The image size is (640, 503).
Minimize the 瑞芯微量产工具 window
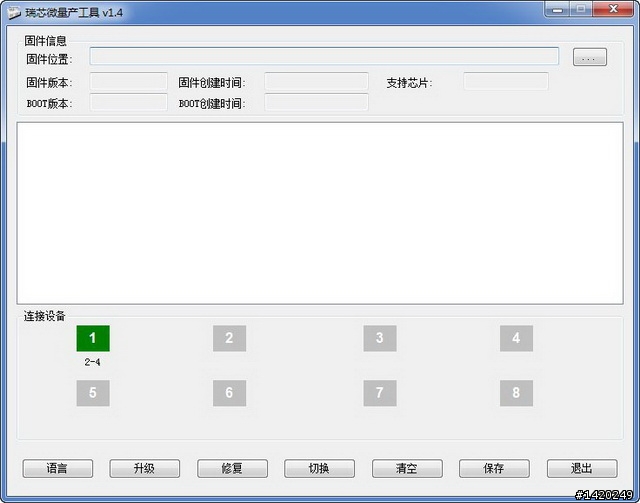click(557, 9)
